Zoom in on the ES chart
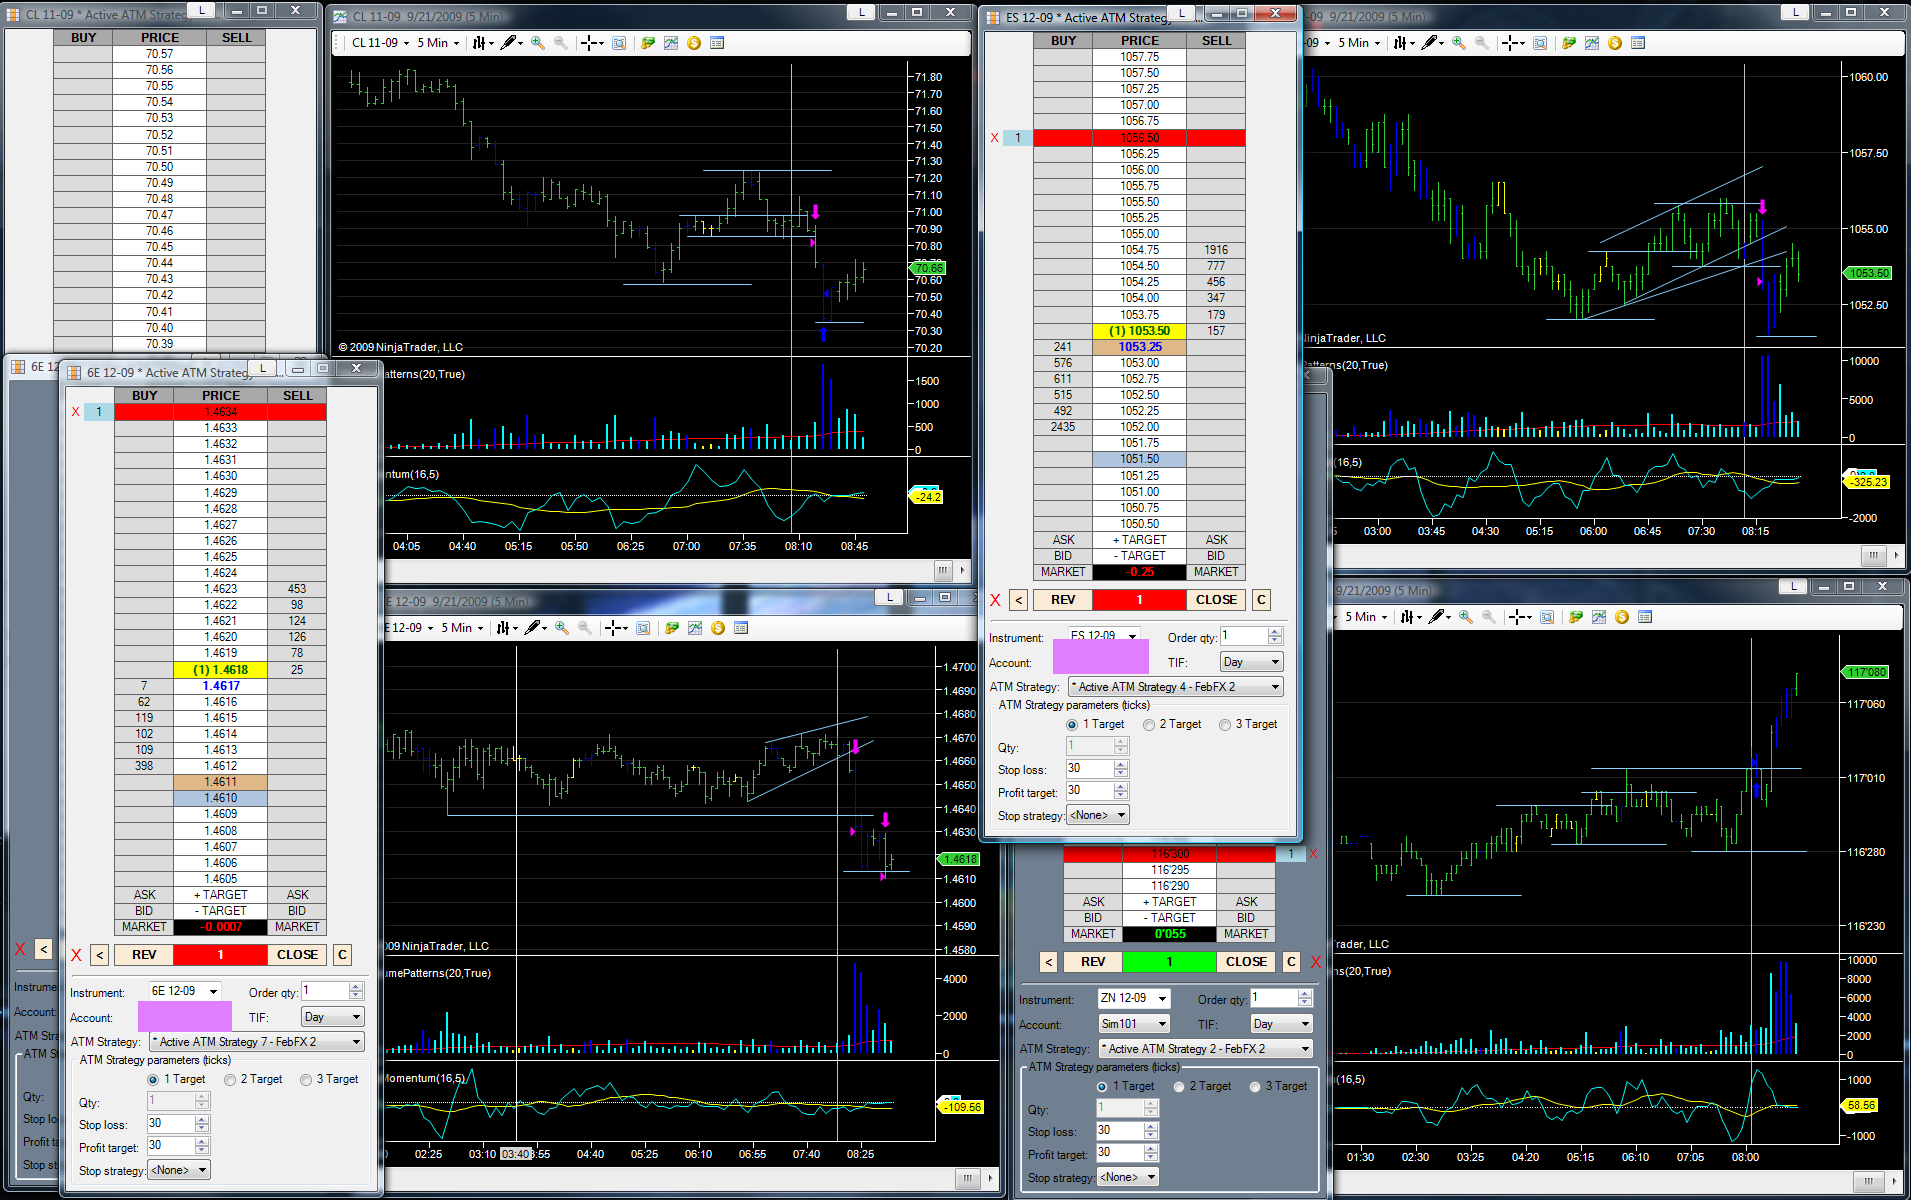1911x1200 pixels. (x=1459, y=43)
